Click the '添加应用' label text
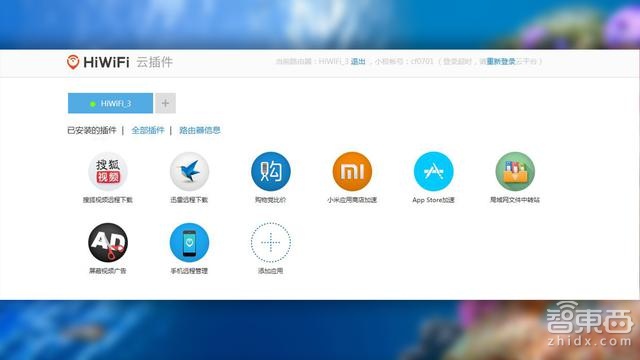Screen dimensions: 640x360 (271, 271)
